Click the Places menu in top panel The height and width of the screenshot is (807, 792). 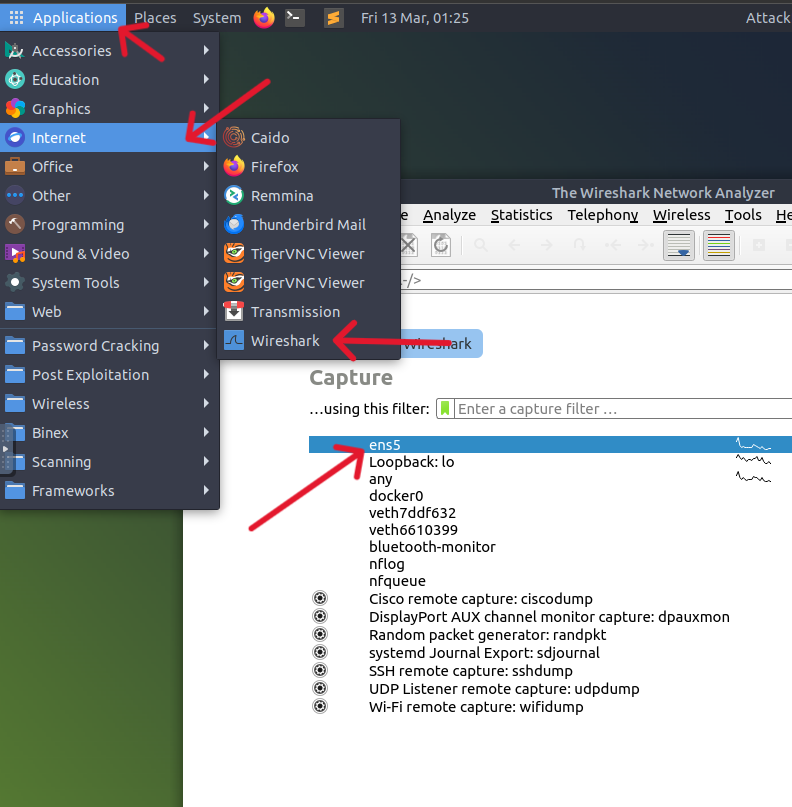coord(155,18)
